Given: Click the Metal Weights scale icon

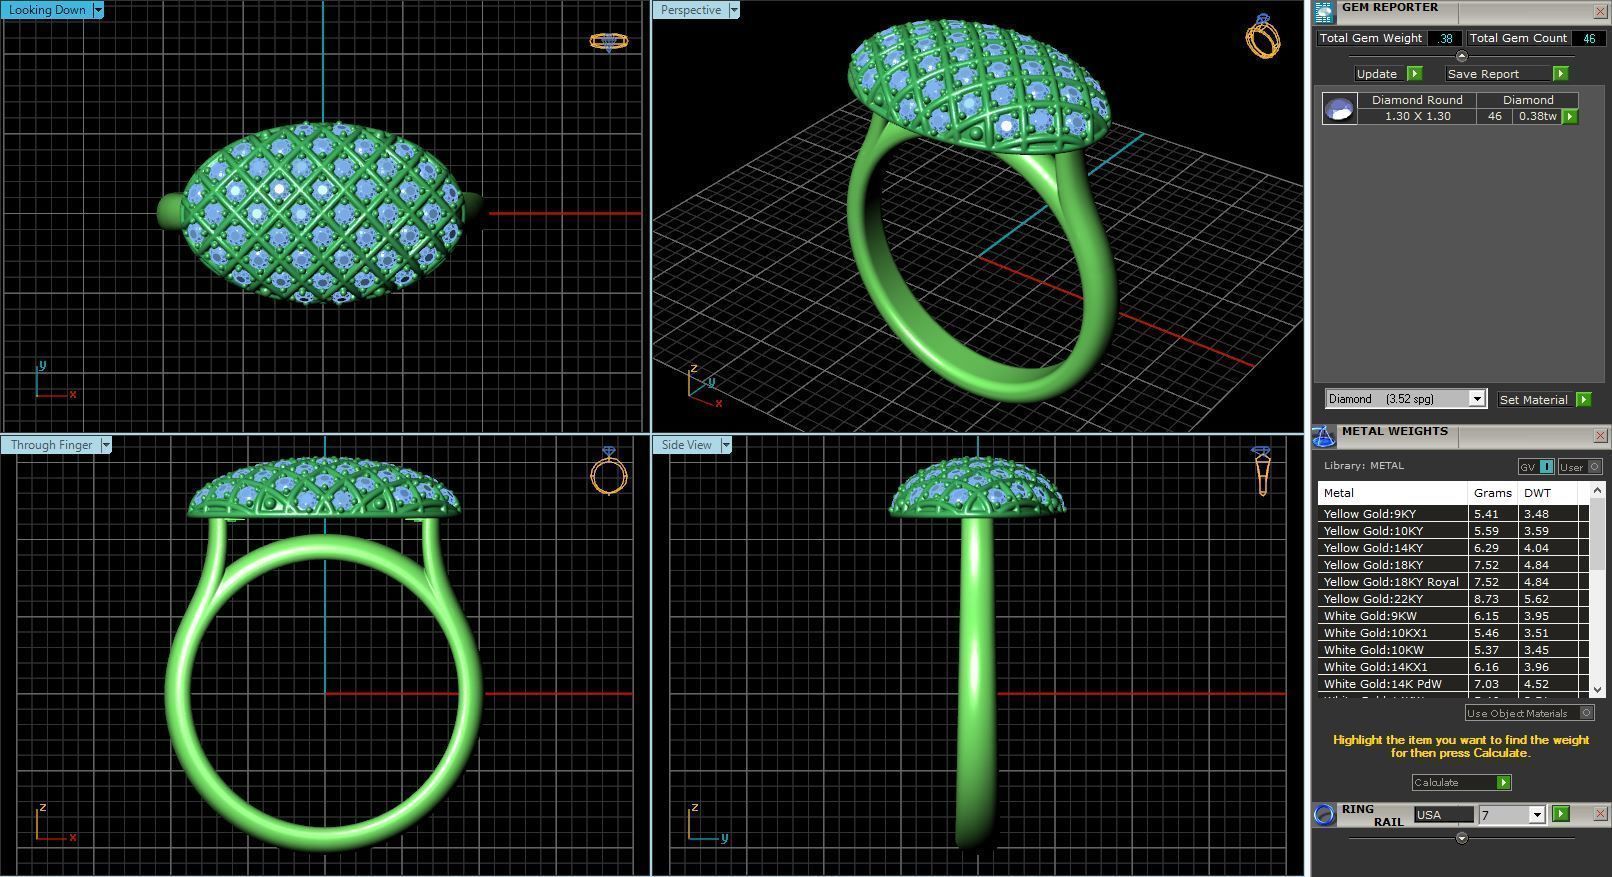Looking at the screenshot, I should click(1324, 436).
